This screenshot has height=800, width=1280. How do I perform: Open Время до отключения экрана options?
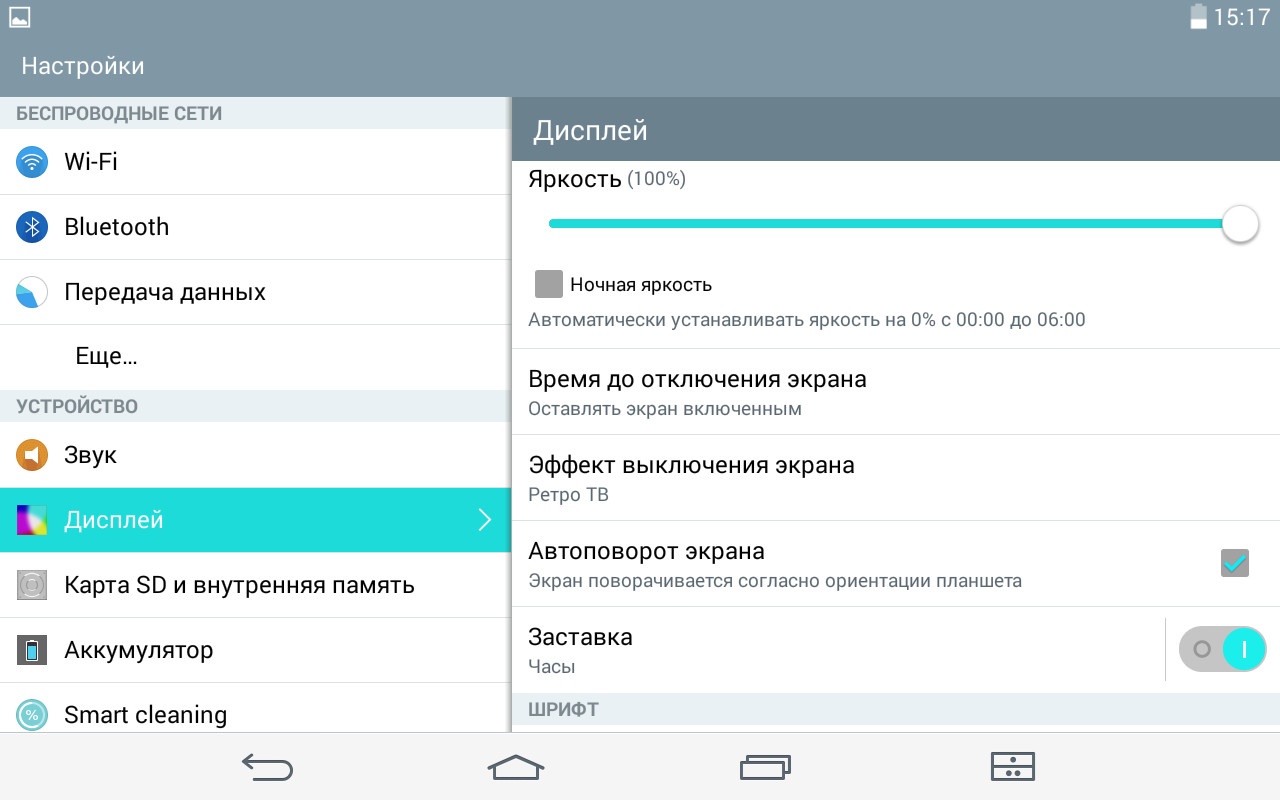coord(697,392)
